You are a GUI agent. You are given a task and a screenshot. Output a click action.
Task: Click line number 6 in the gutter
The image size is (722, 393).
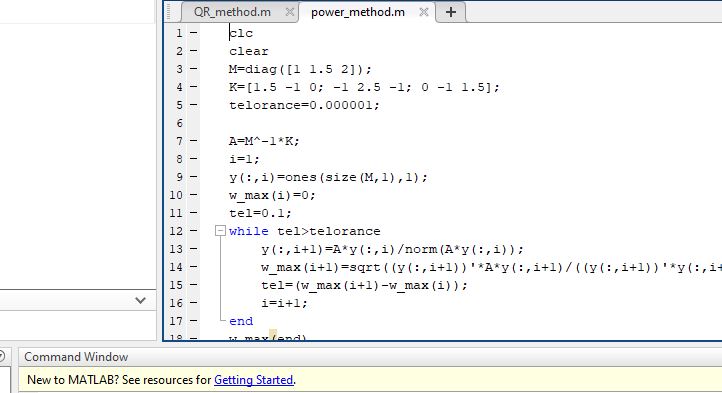coord(179,123)
